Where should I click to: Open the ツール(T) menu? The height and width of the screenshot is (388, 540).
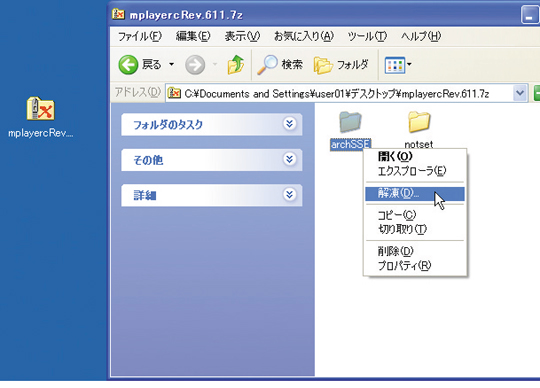pos(367,36)
